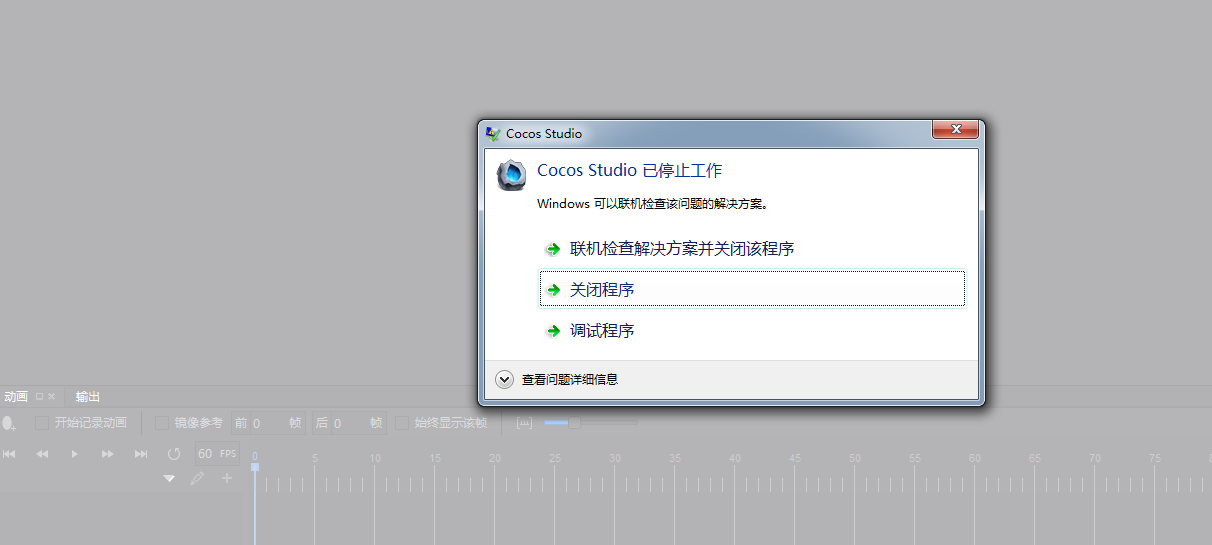Enable 镜像参考 checkbox
Viewport: 1212px width, 545px height.
point(162,423)
